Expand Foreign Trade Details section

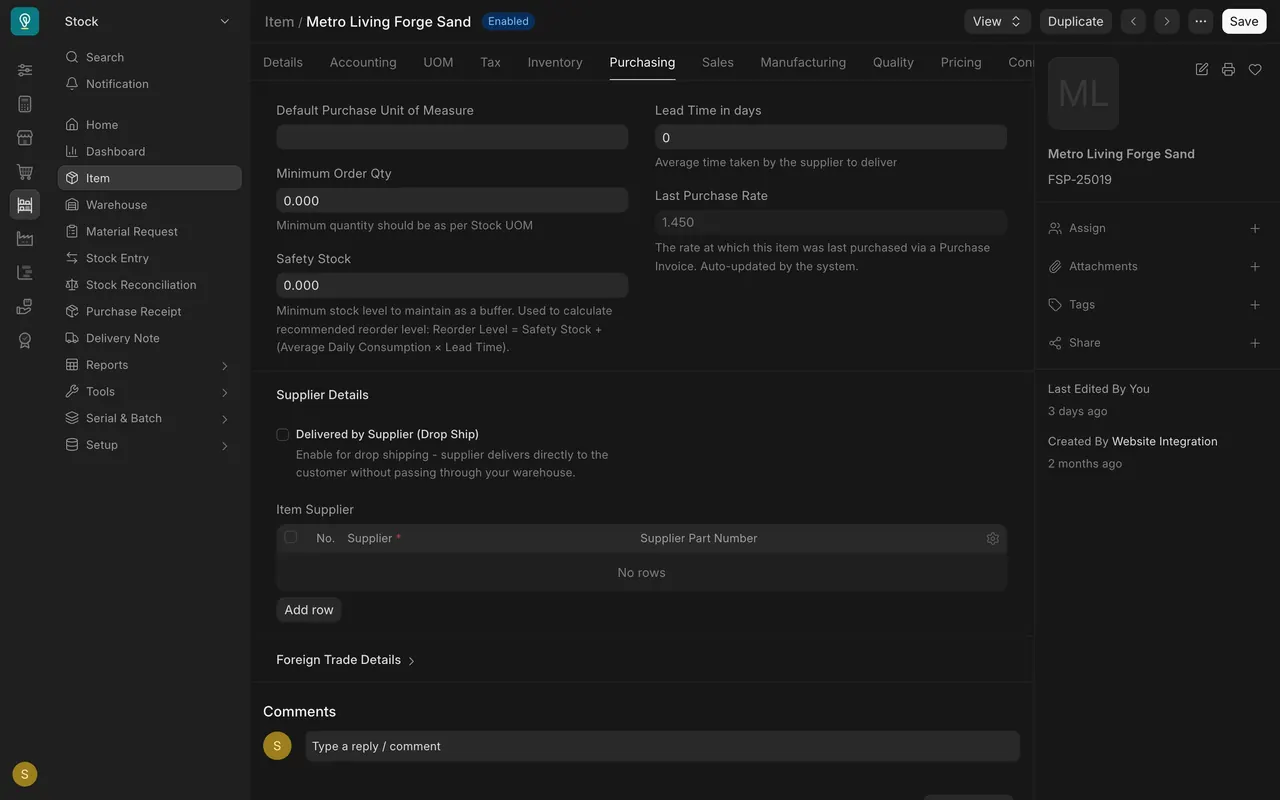pyautogui.click(x=346, y=660)
